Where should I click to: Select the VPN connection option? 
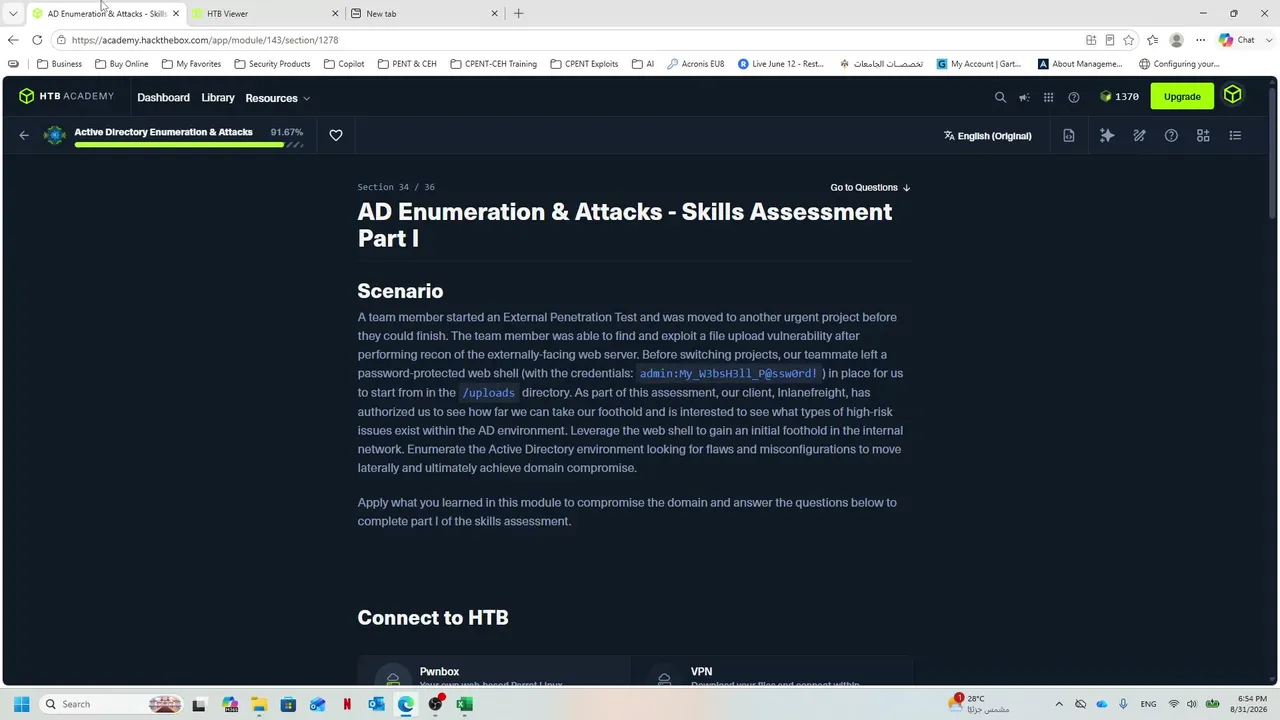[x=772, y=672]
